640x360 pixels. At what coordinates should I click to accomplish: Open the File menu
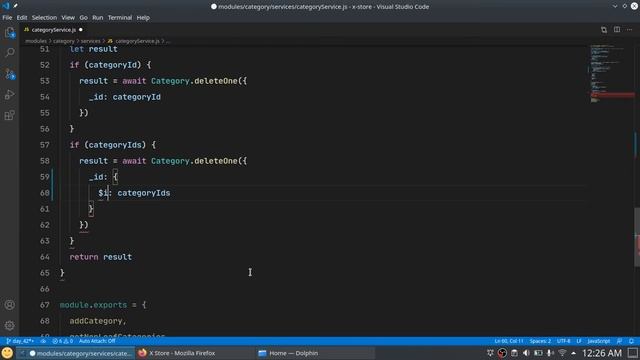coord(7,18)
